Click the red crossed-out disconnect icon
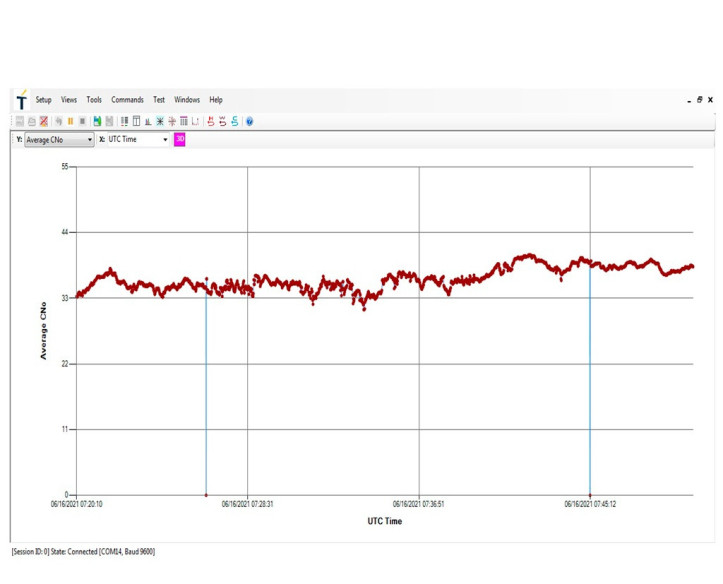Viewport: 723px width, 584px height. (44, 121)
